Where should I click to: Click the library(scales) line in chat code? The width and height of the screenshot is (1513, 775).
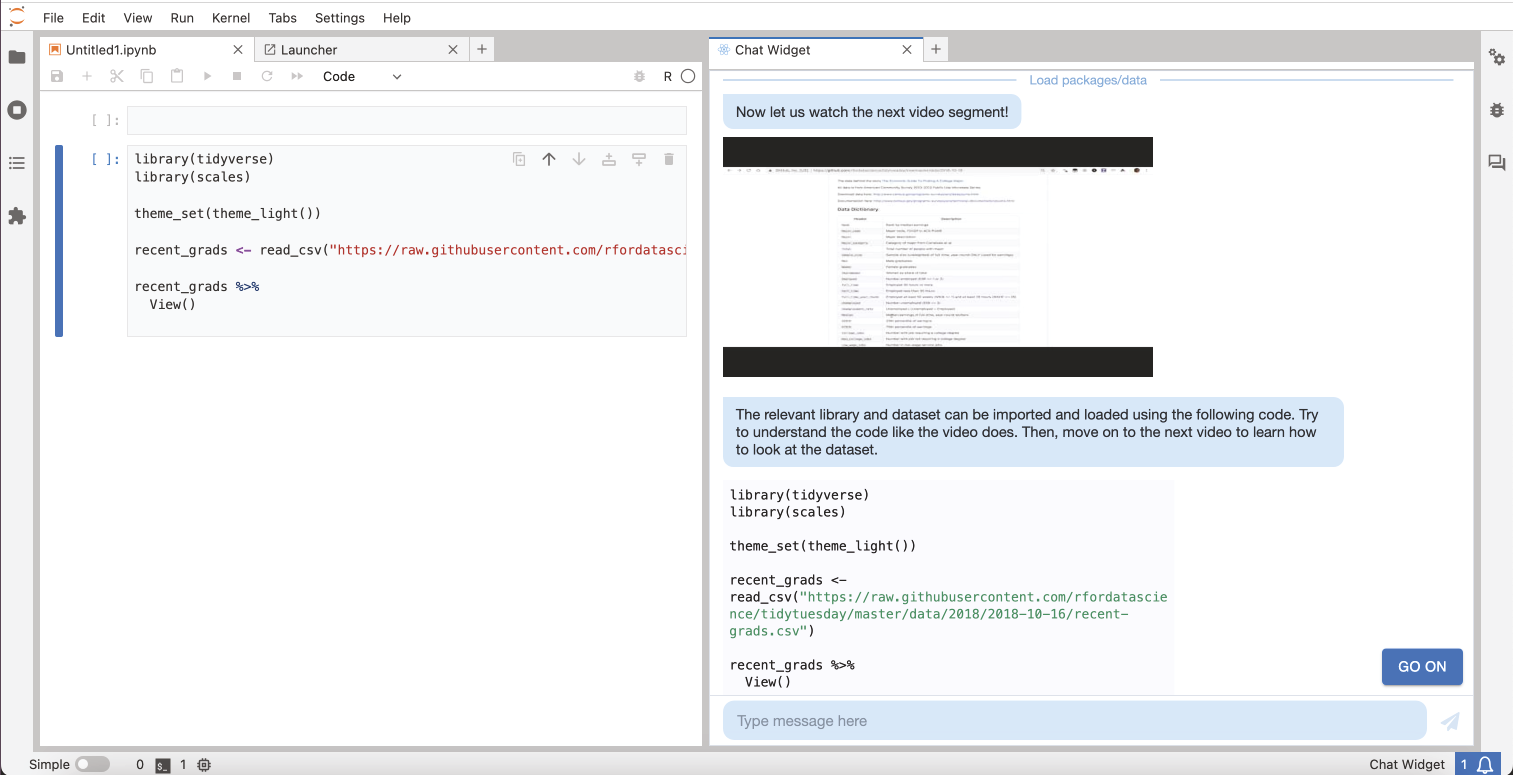pos(788,512)
